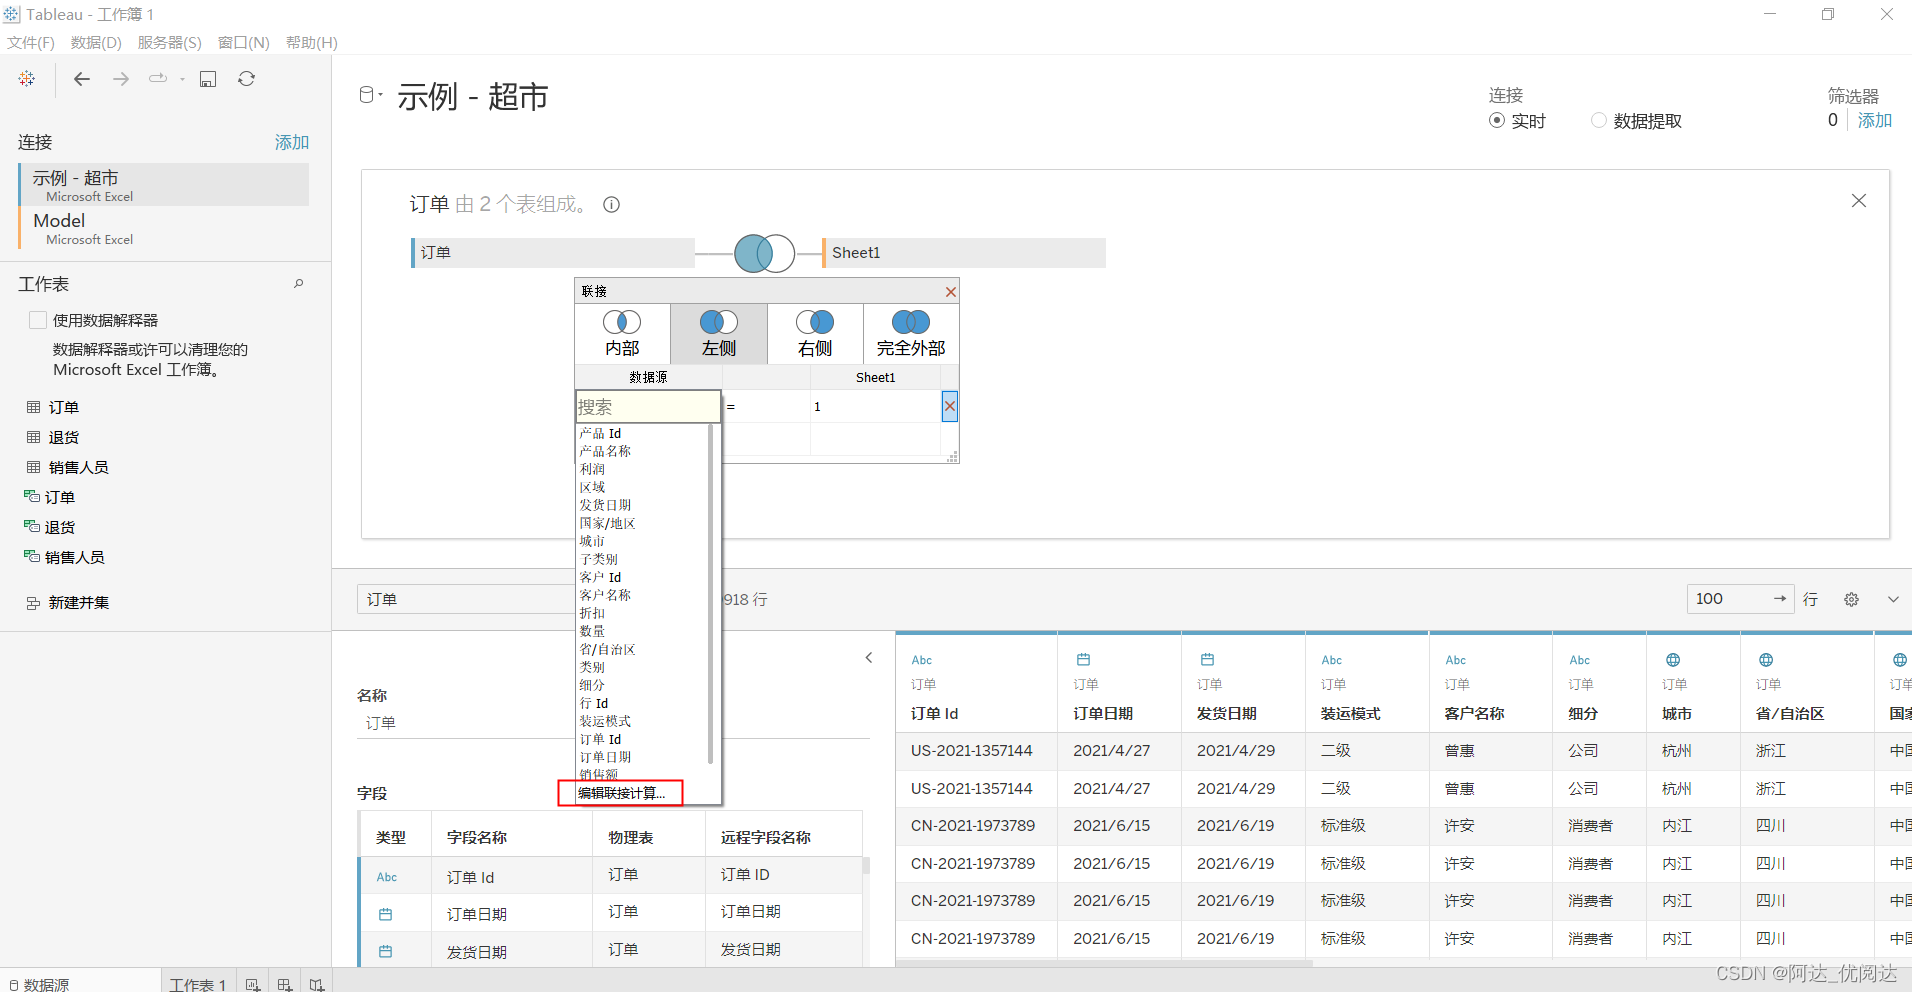Click the join Venn diagram icon

click(764, 253)
